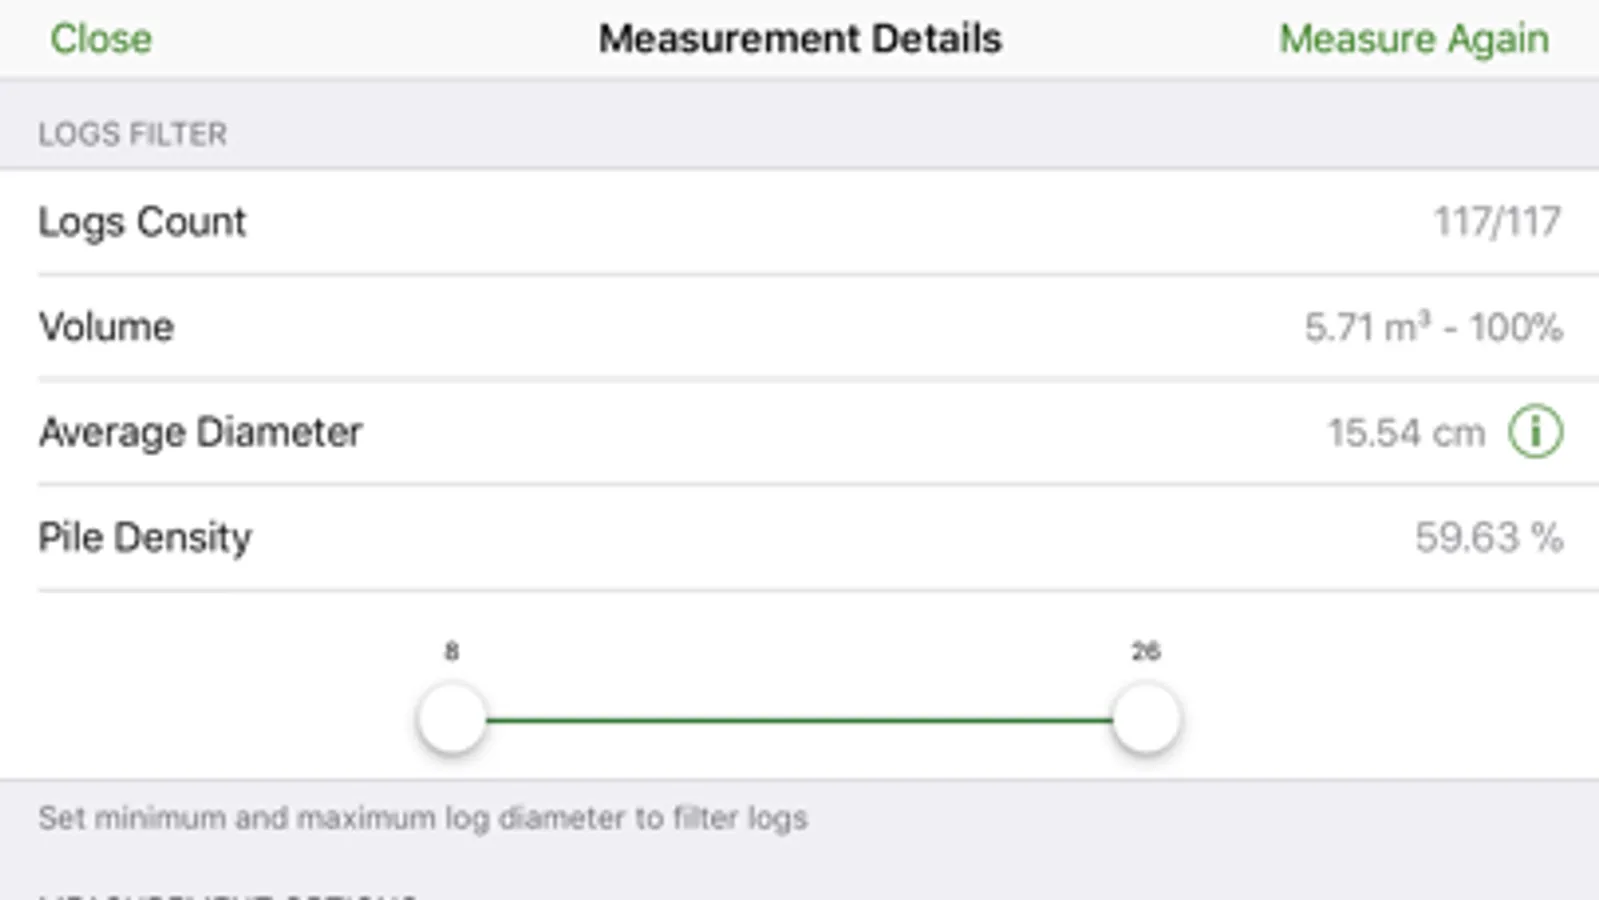Select the Logs Count row label
The width and height of the screenshot is (1599, 900).
tap(142, 222)
